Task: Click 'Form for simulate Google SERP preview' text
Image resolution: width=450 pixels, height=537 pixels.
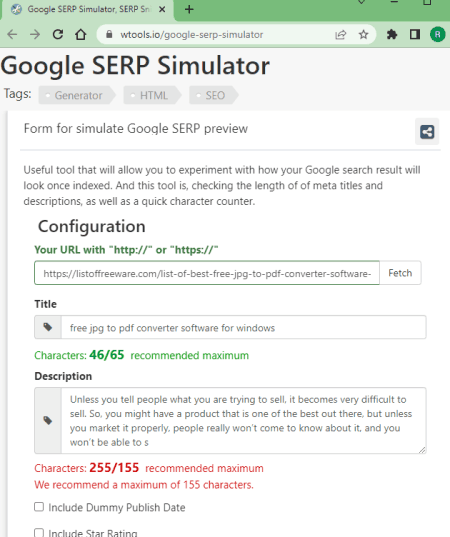Action: click(136, 129)
